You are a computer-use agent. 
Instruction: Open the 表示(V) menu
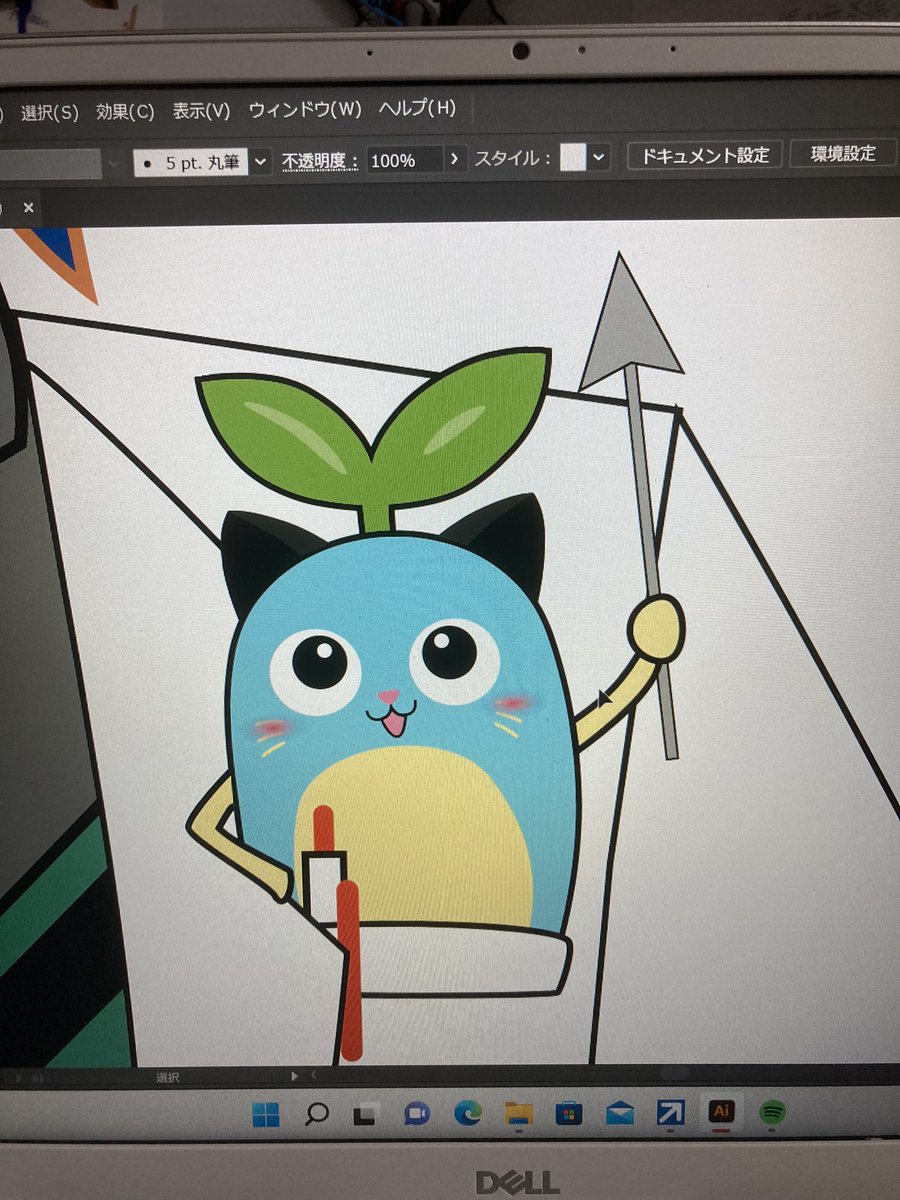click(201, 111)
